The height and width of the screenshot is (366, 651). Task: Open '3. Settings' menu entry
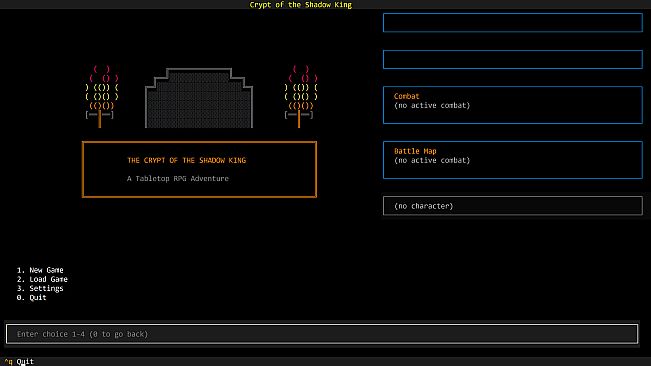[40, 288]
